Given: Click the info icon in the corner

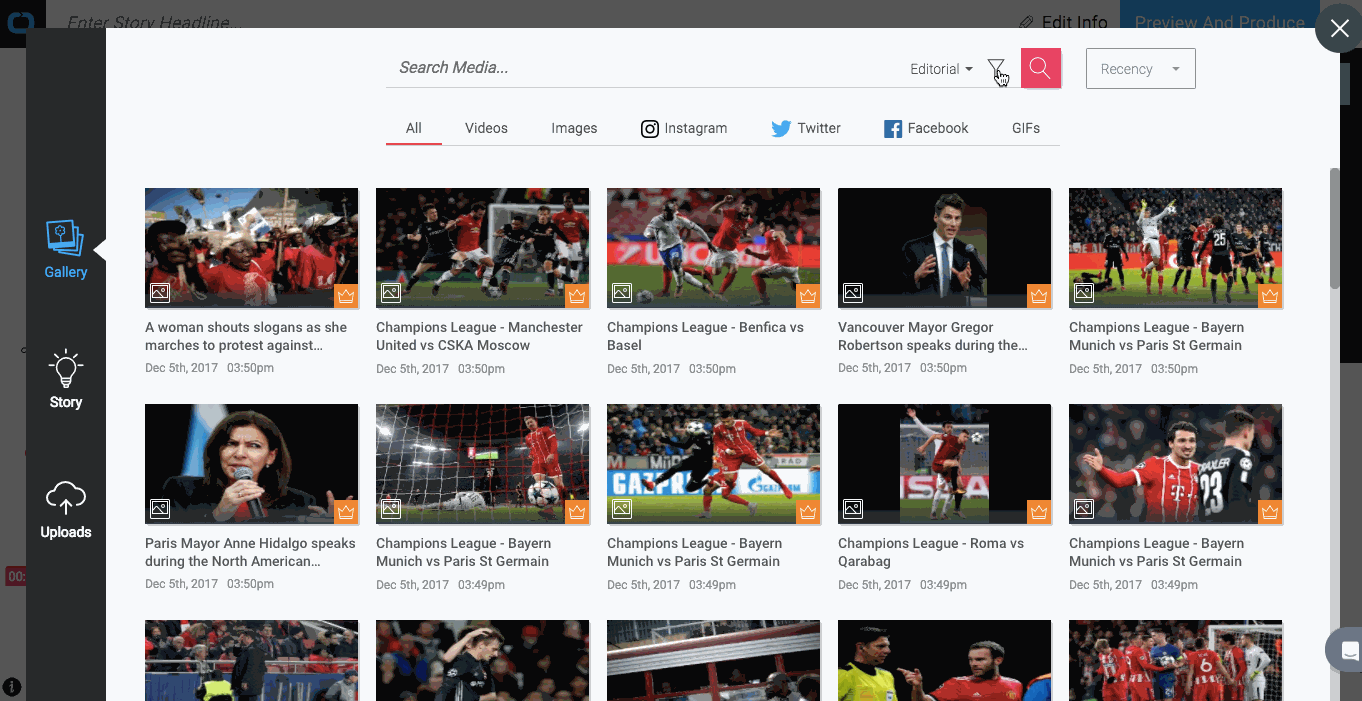Looking at the screenshot, I should 12,687.
